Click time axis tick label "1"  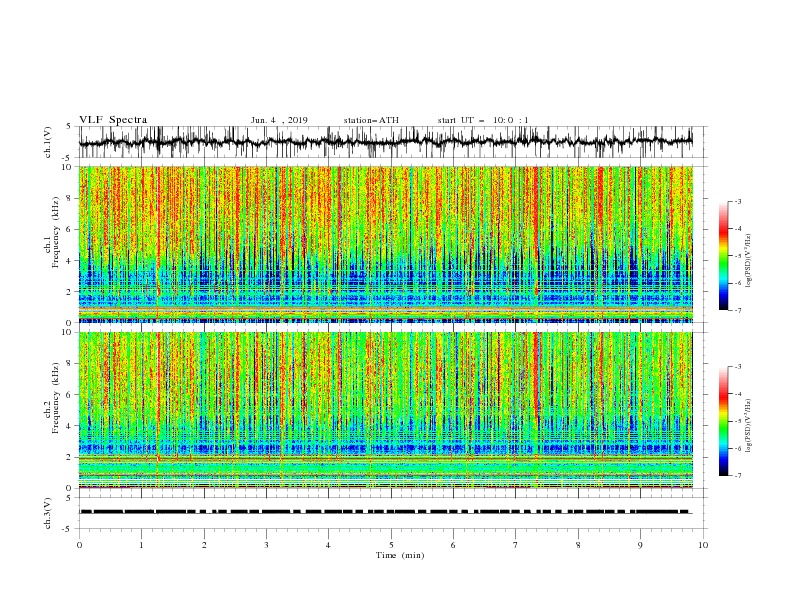(141, 545)
